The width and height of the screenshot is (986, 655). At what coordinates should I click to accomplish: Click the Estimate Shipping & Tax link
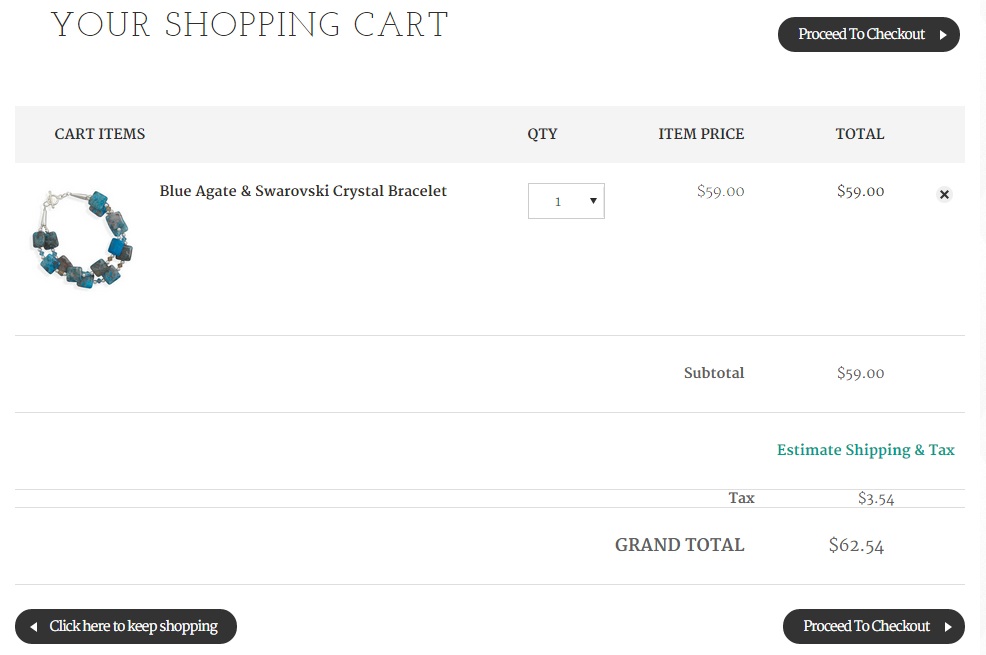click(x=865, y=450)
